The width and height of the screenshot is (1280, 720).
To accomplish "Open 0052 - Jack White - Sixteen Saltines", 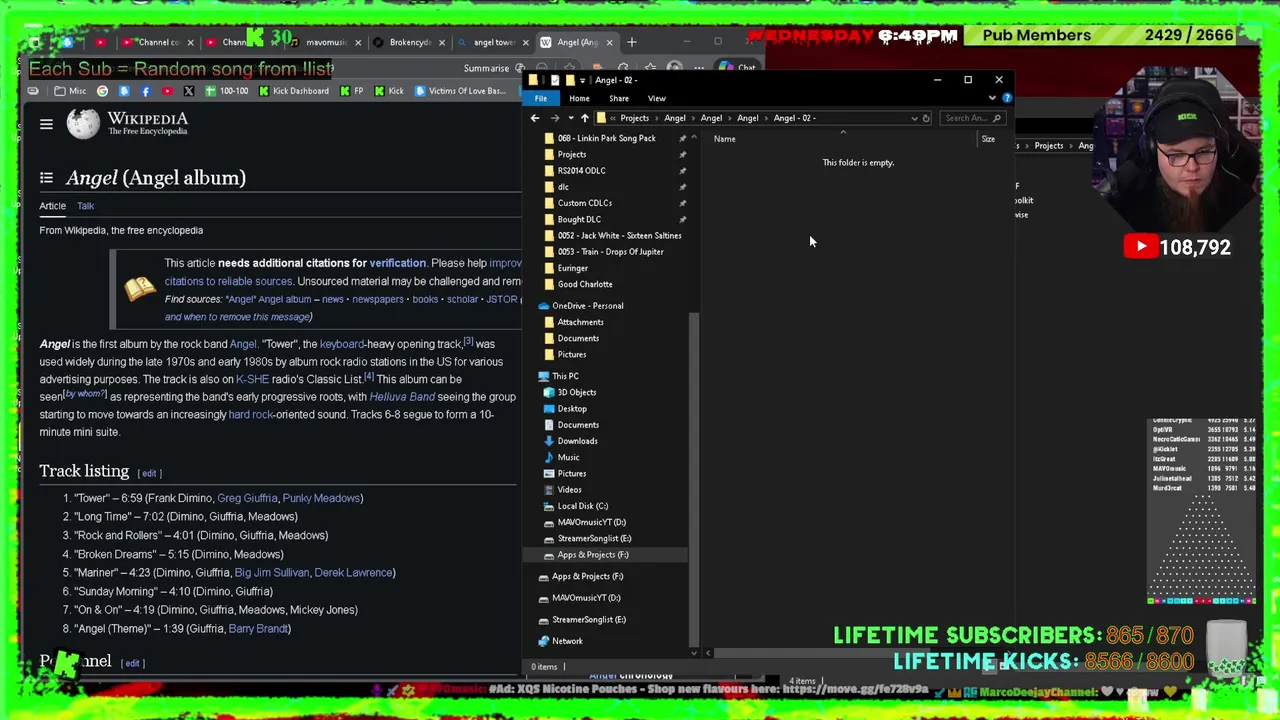I will pyautogui.click(x=619, y=235).
